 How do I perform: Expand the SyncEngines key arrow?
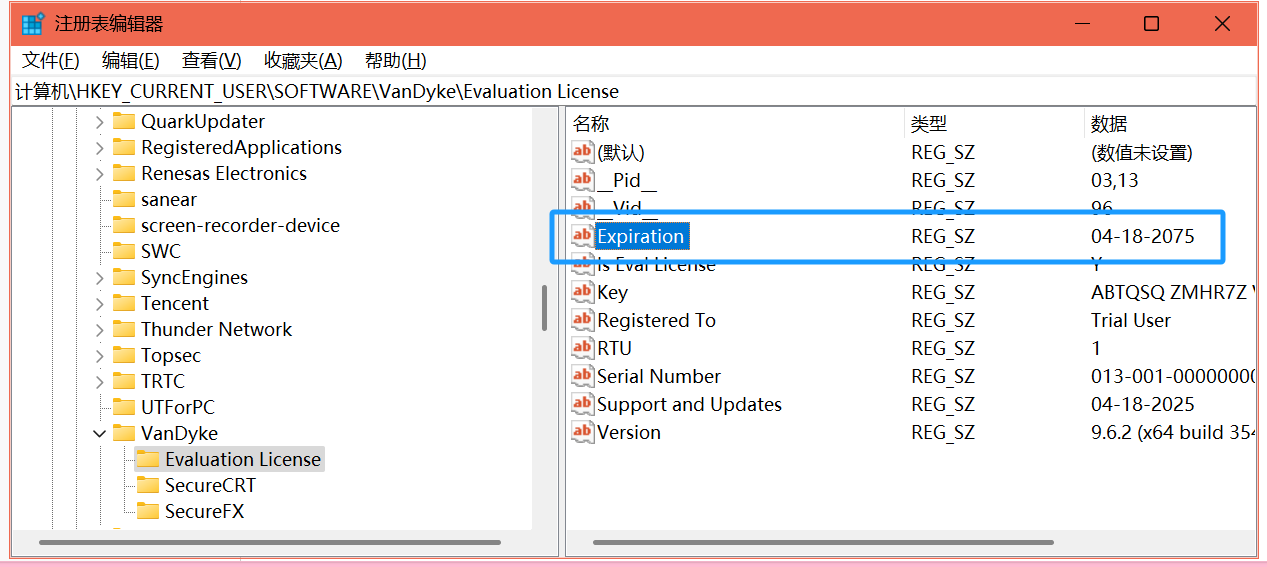click(x=99, y=278)
